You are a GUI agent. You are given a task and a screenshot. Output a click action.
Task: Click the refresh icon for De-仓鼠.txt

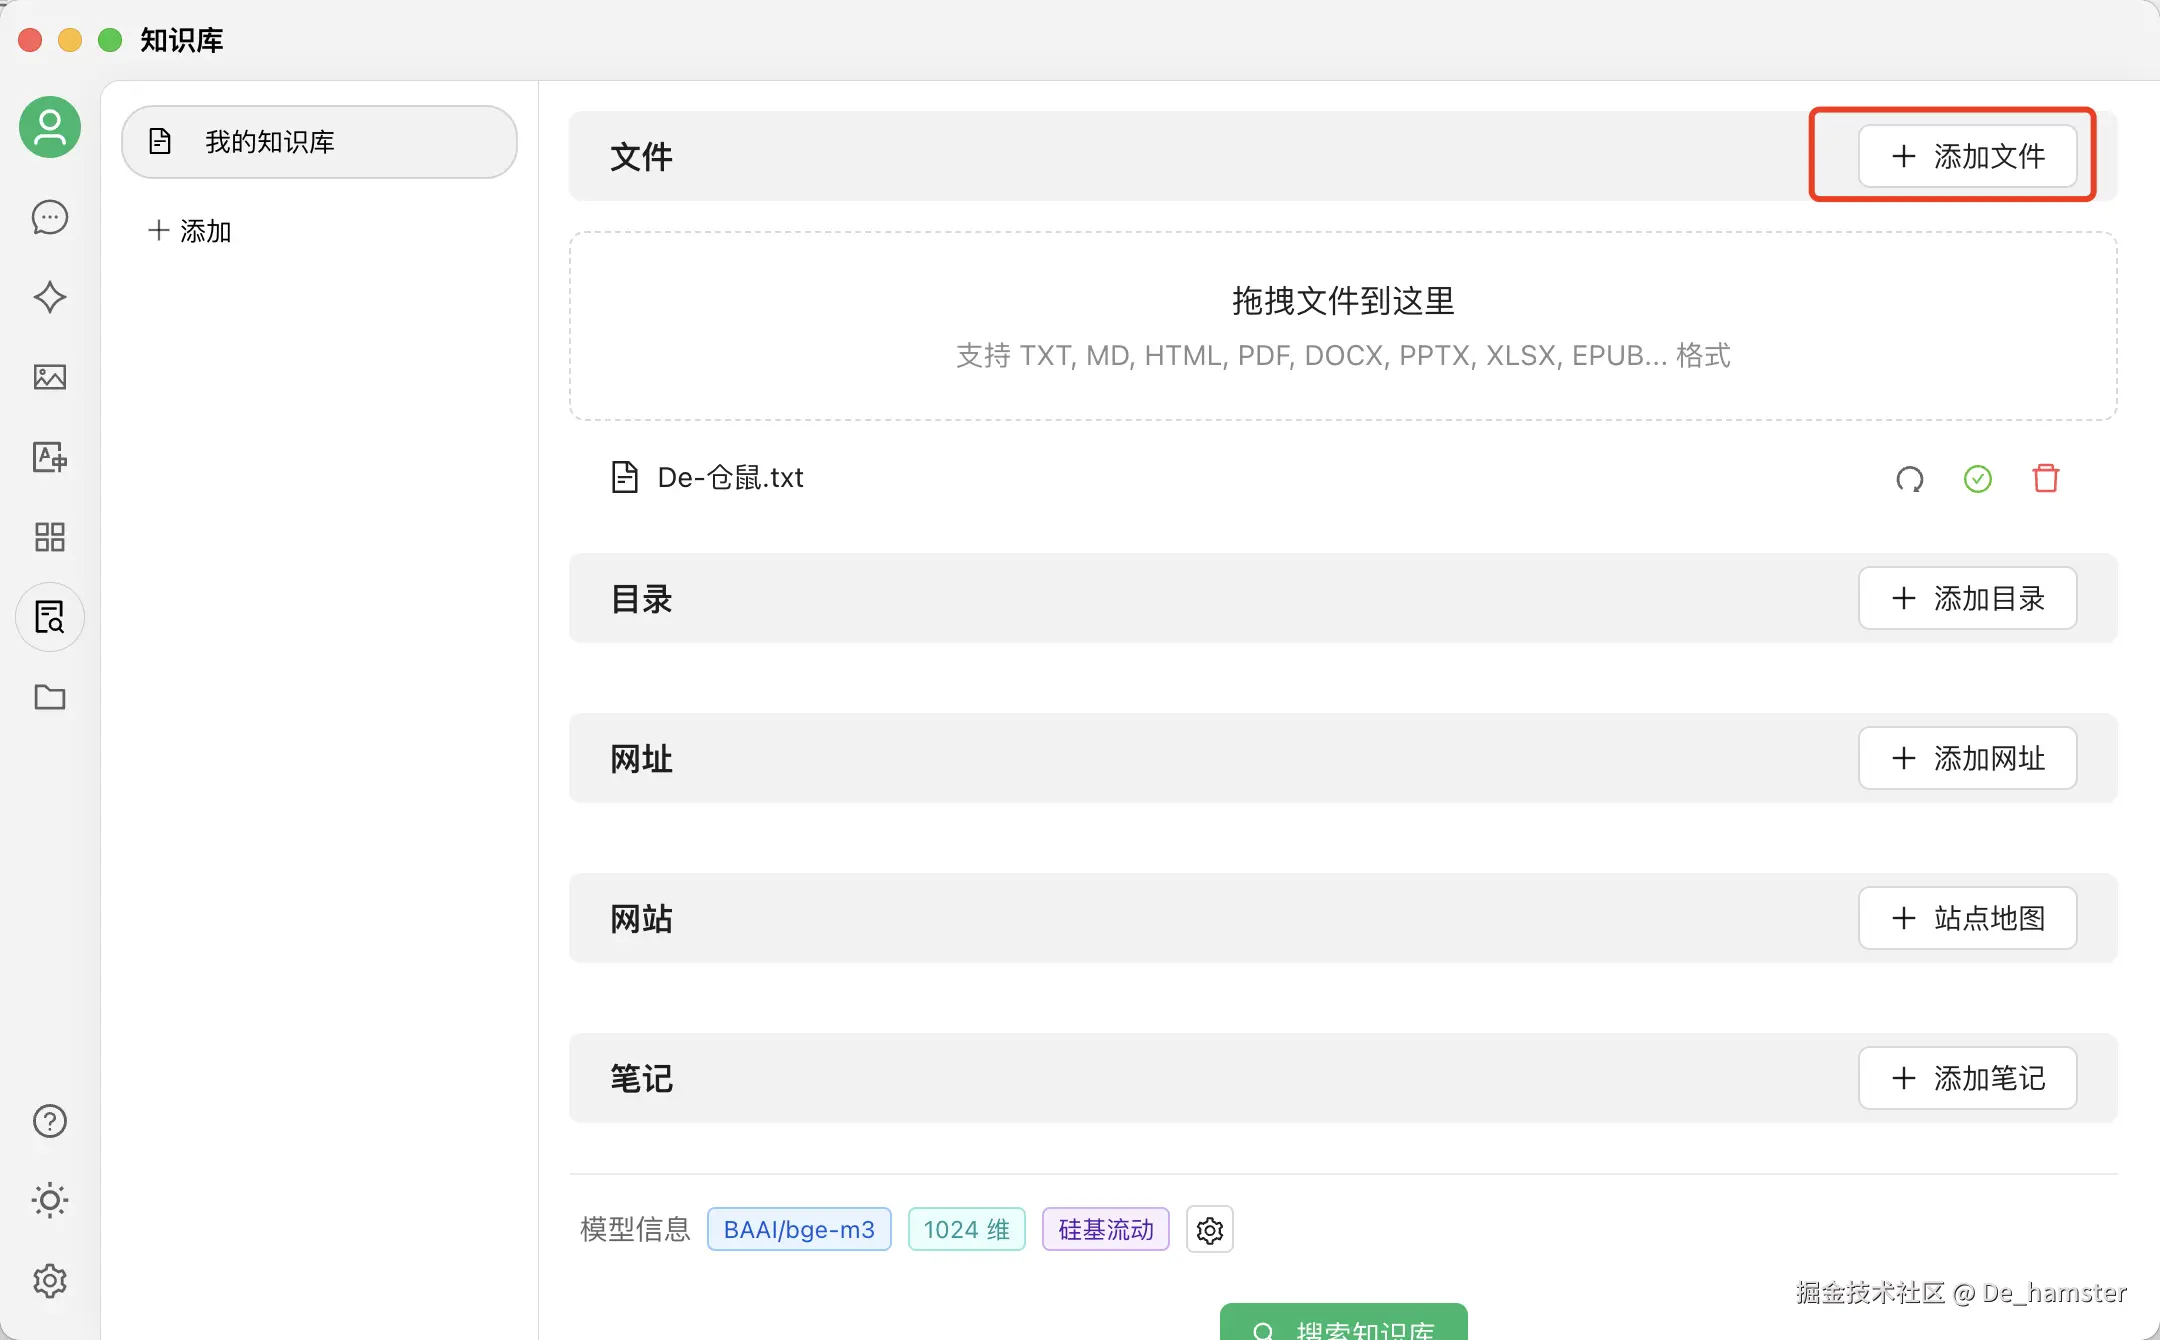(x=1909, y=479)
